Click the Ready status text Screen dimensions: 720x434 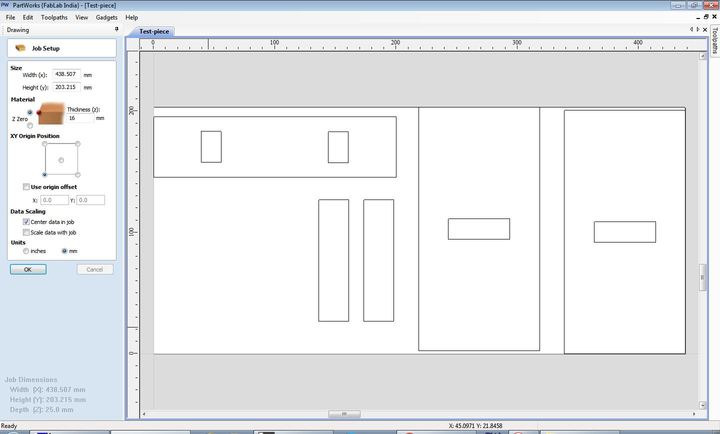(9, 426)
